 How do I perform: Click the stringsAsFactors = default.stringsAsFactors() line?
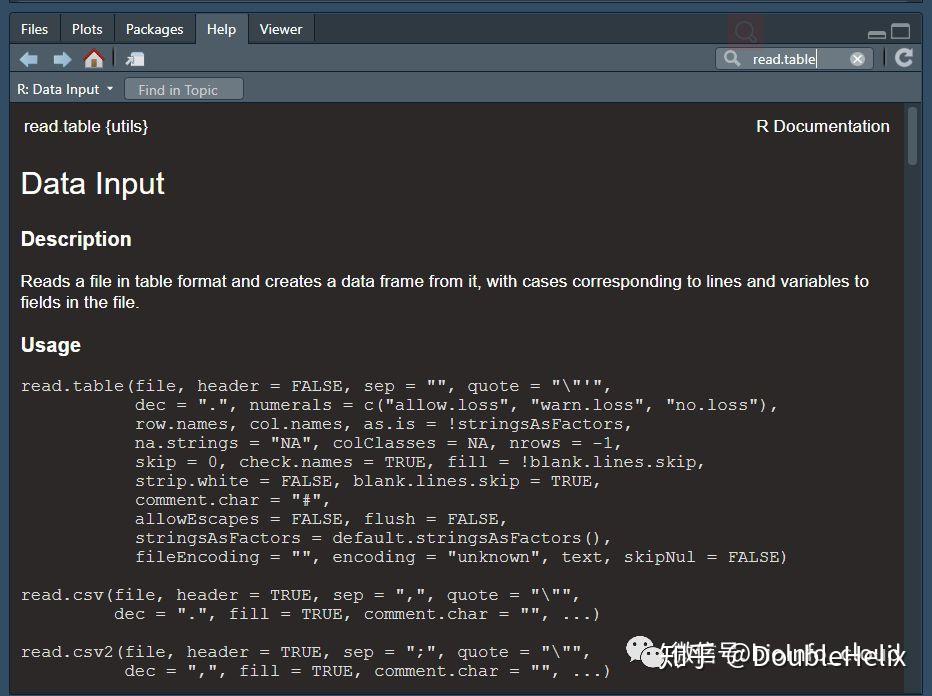pos(373,538)
